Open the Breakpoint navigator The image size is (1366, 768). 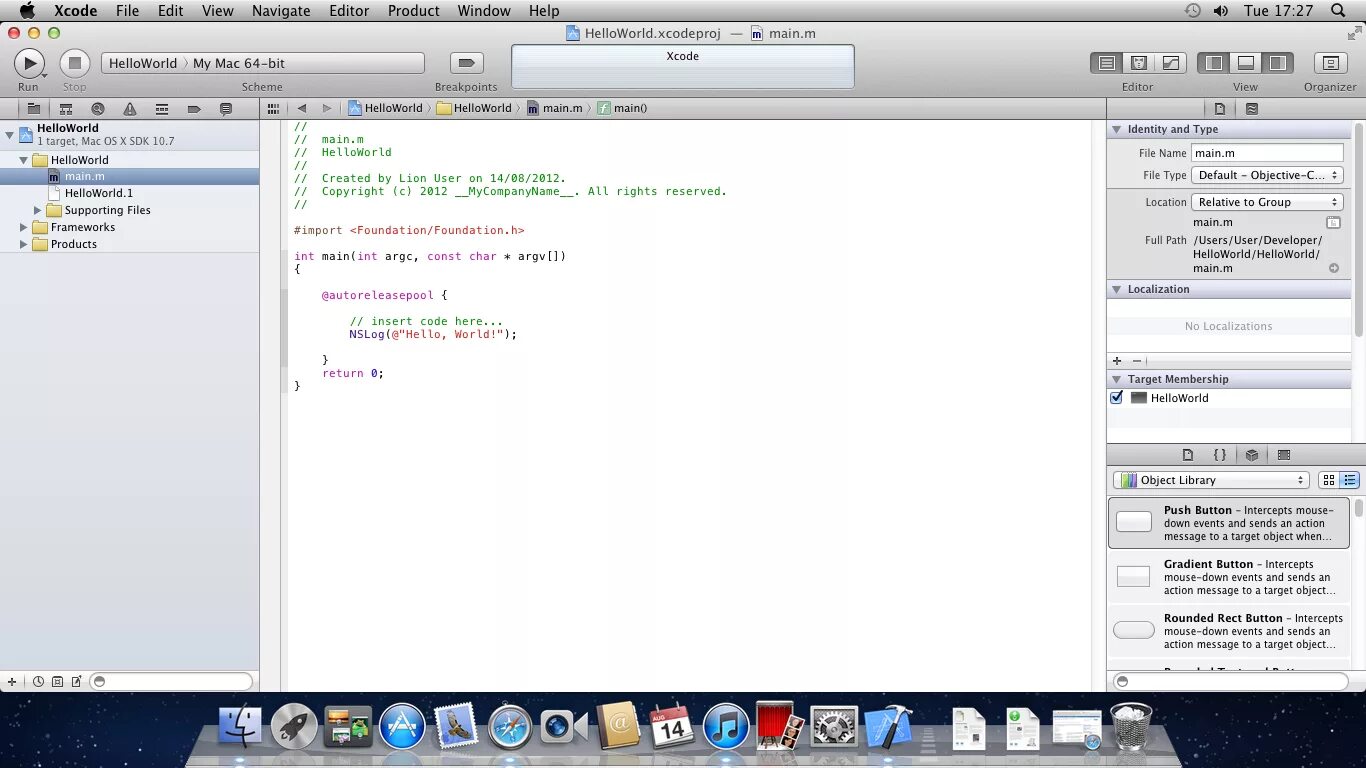pyautogui.click(x=194, y=108)
